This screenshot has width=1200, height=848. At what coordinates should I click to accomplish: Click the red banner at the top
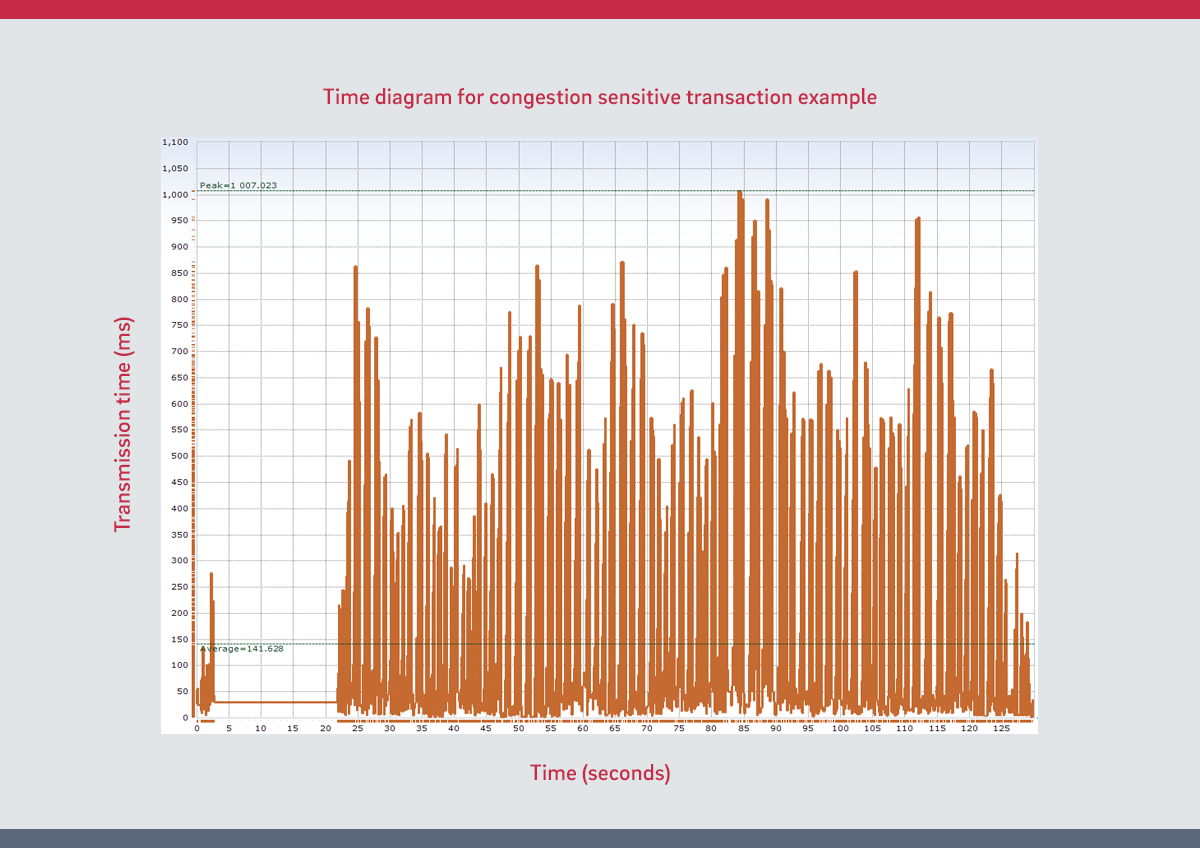pos(600,9)
